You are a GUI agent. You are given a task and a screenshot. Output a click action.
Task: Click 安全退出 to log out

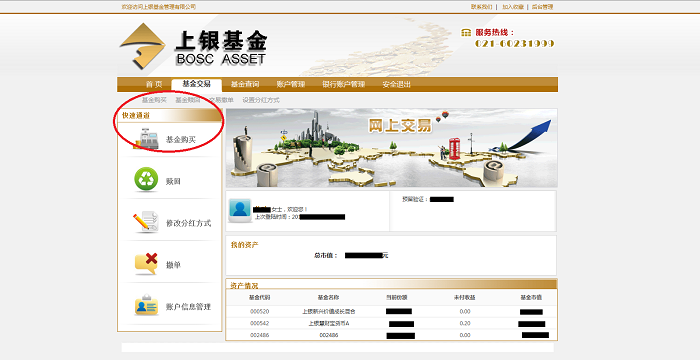tap(396, 84)
